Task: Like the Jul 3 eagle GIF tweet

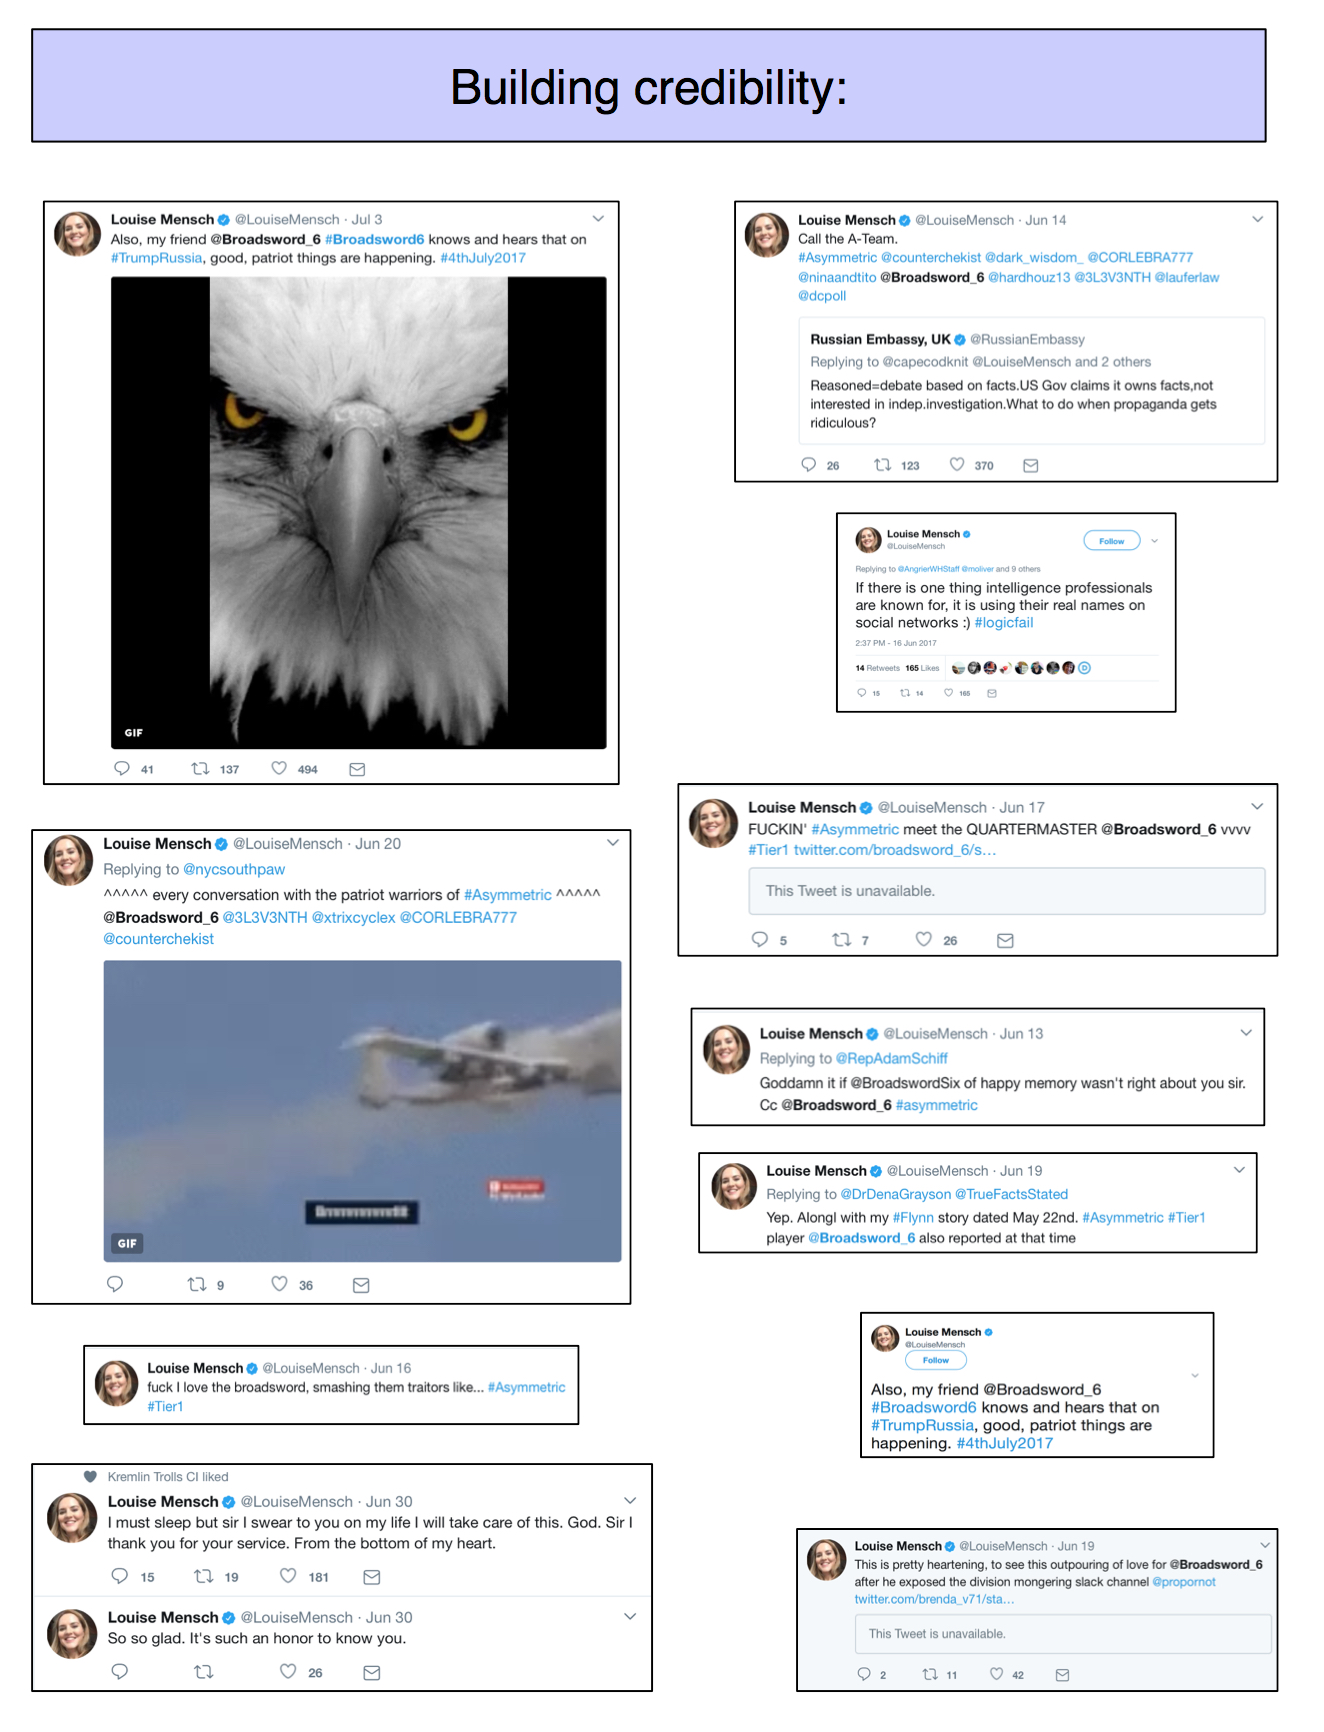Action: [279, 768]
